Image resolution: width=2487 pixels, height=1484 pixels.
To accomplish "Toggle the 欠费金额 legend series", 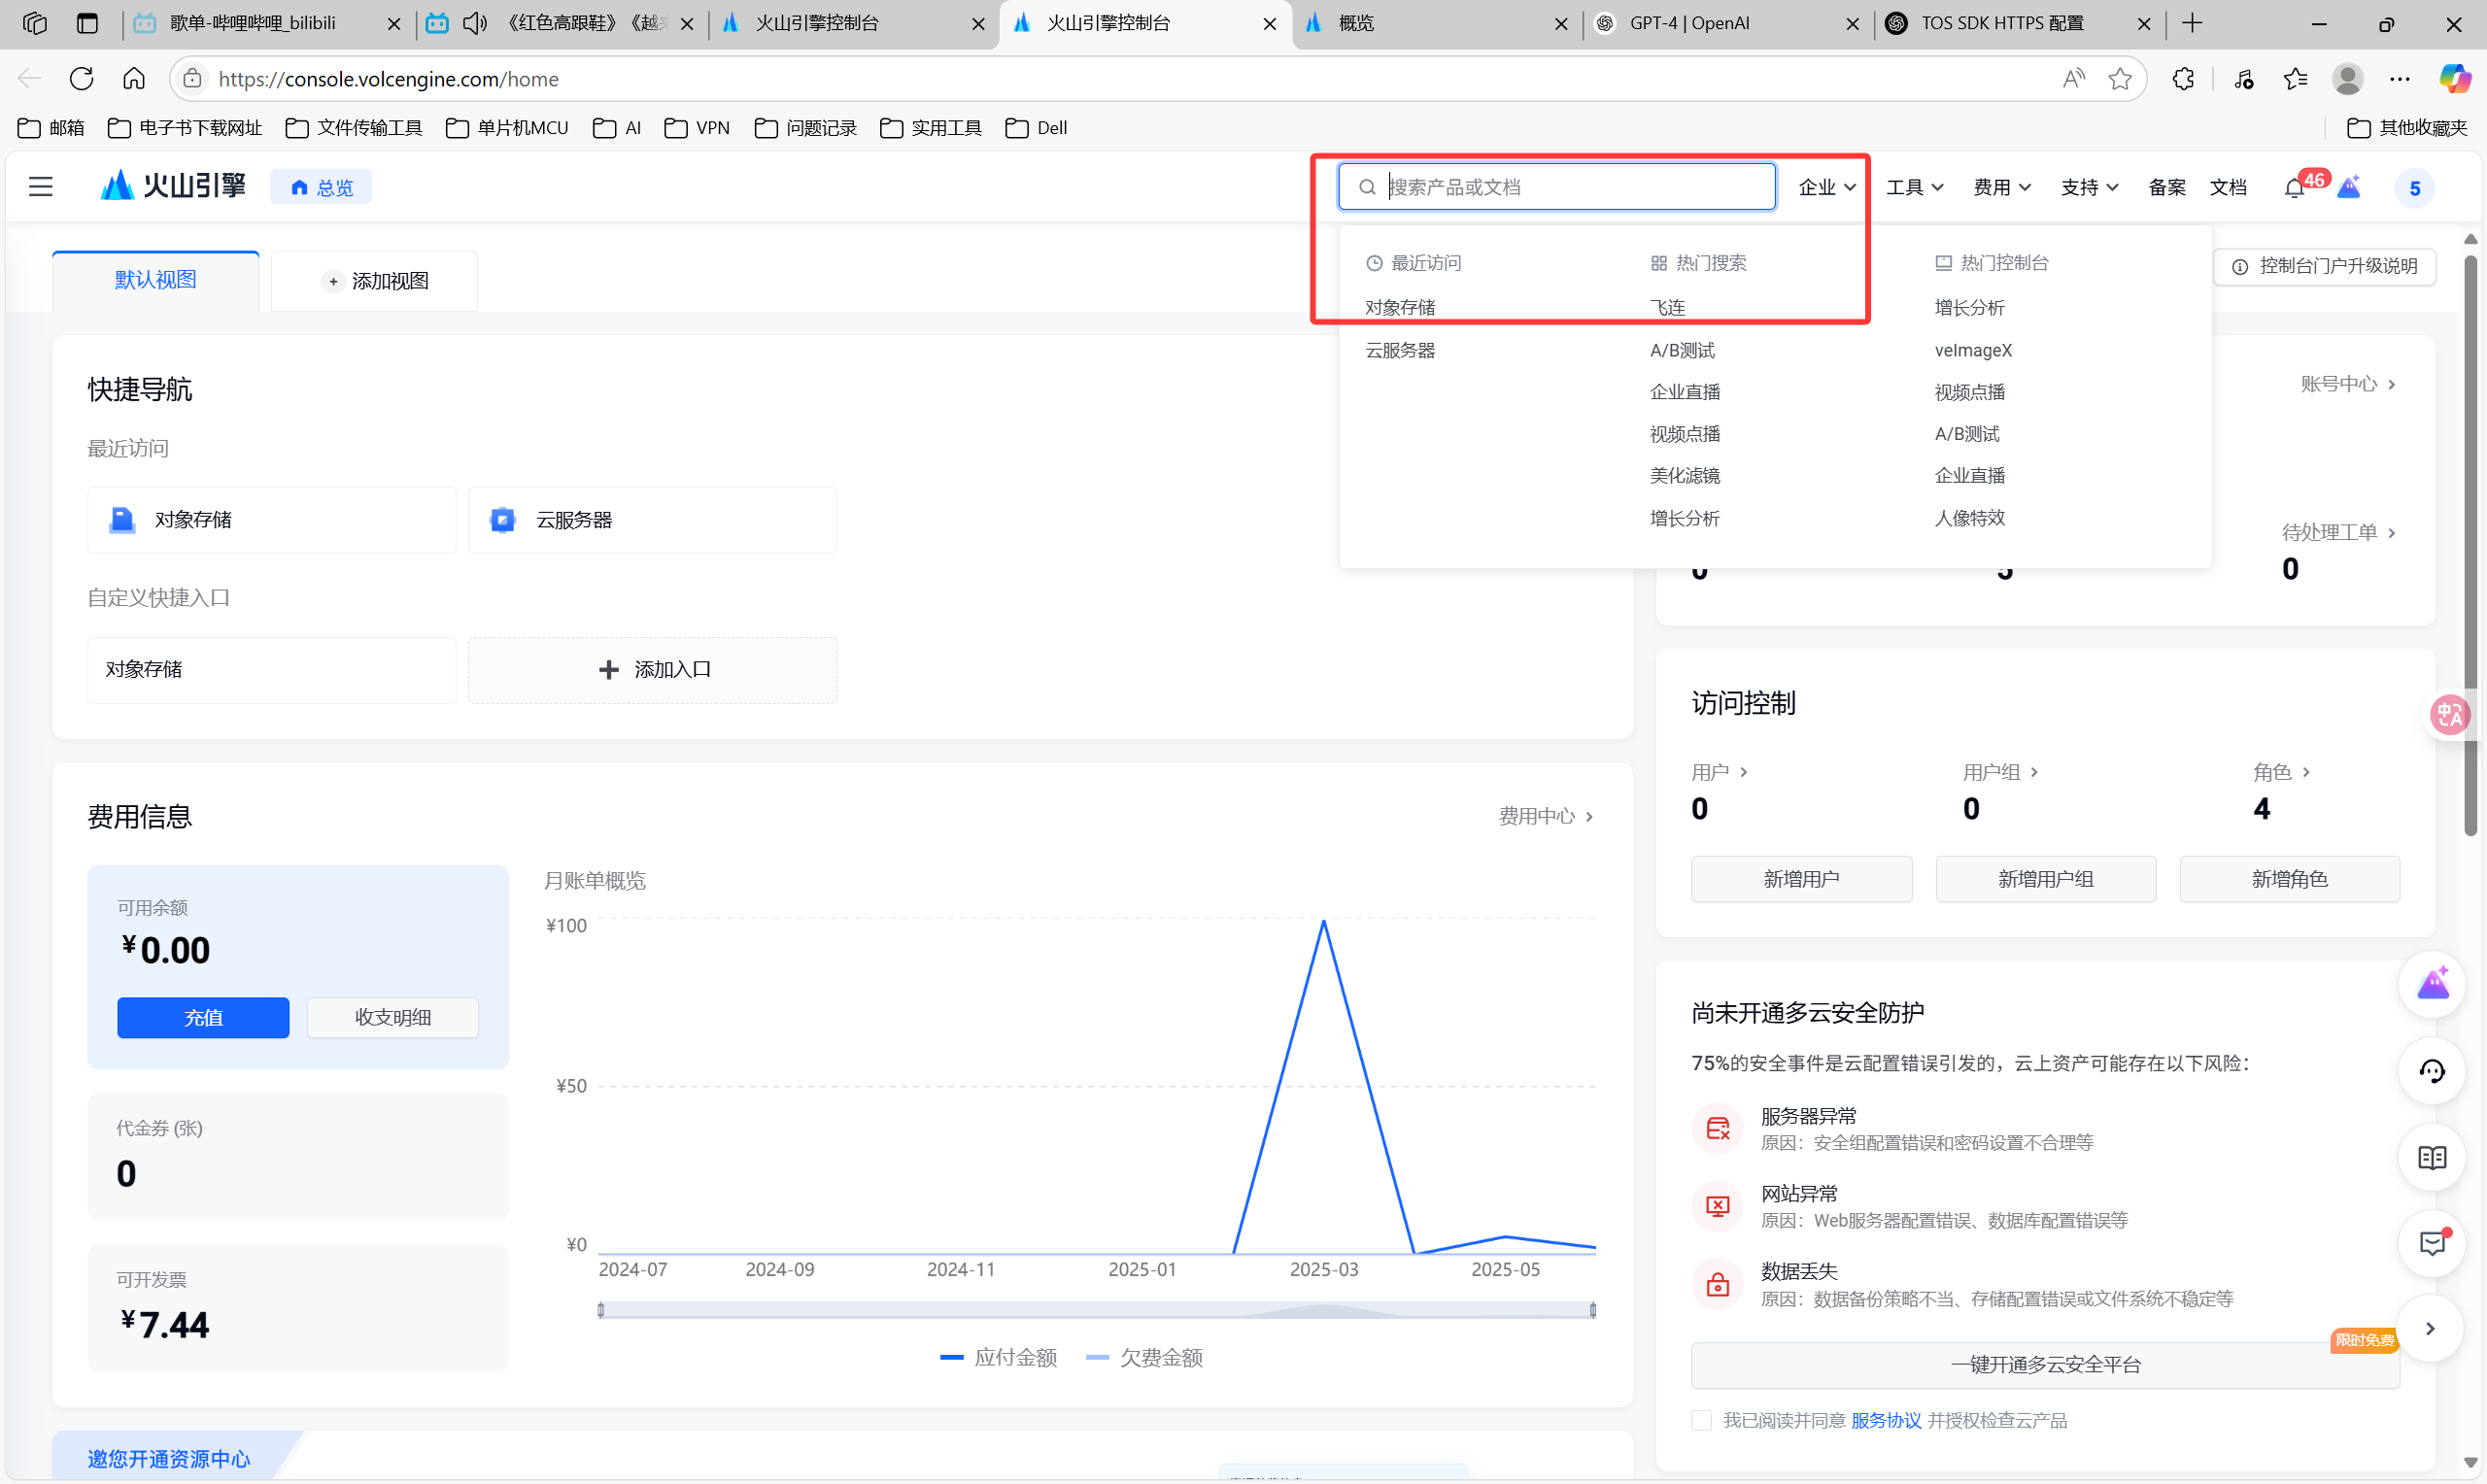I will tap(1144, 1357).
